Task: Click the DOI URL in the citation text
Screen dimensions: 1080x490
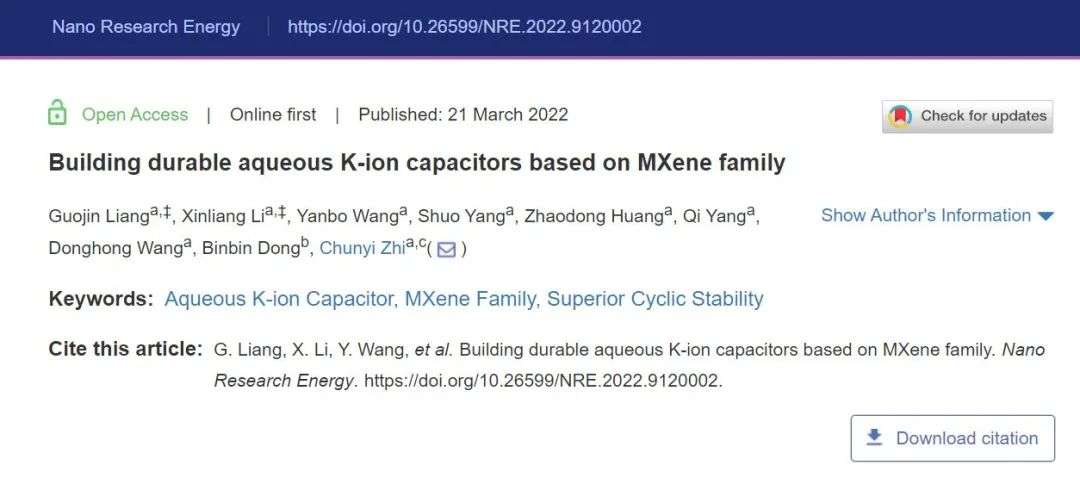Action: coord(543,380)
